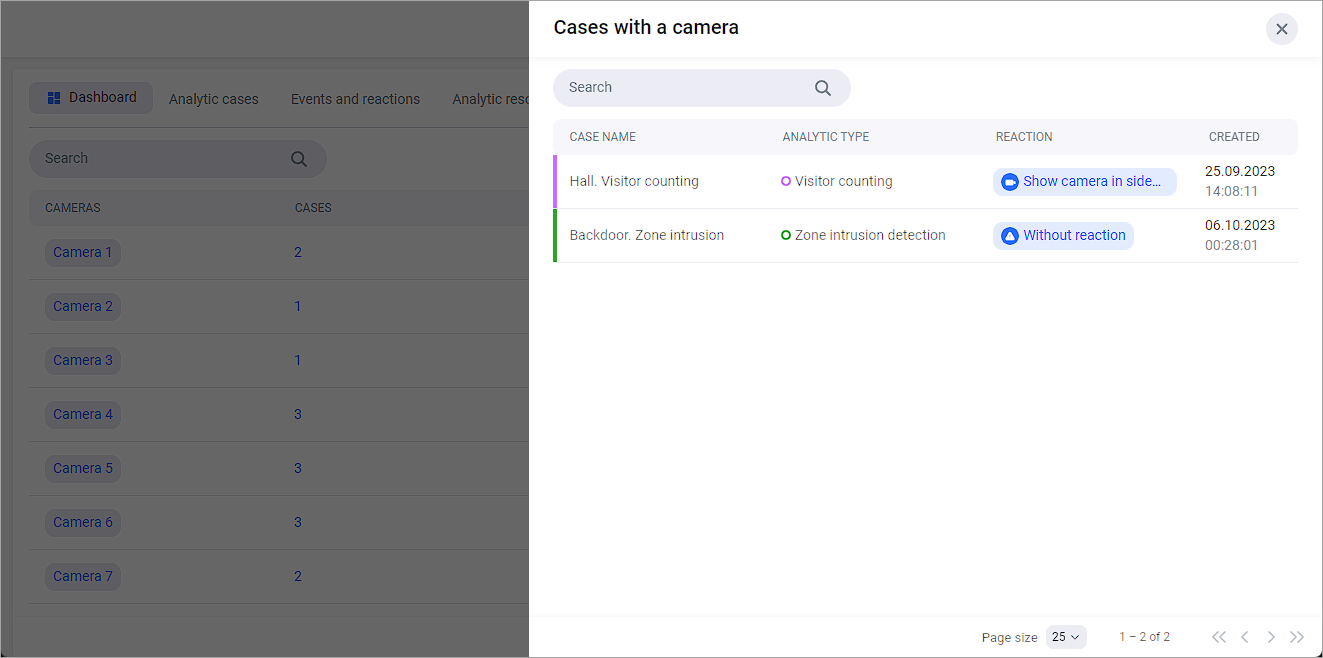Go to the previous page arrow
The height and width of the screenshot is (658, 1323).
(1244, 637)
